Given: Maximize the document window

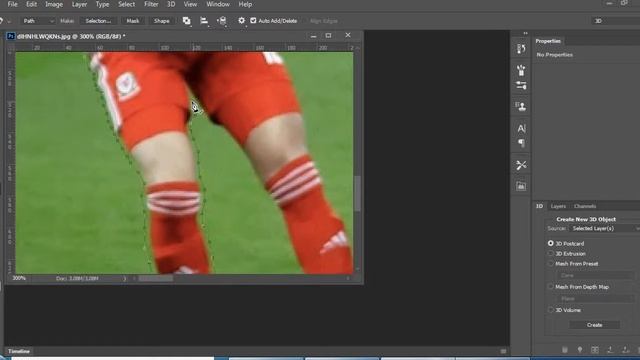Looking at the screenshot, I should (328, 36).
